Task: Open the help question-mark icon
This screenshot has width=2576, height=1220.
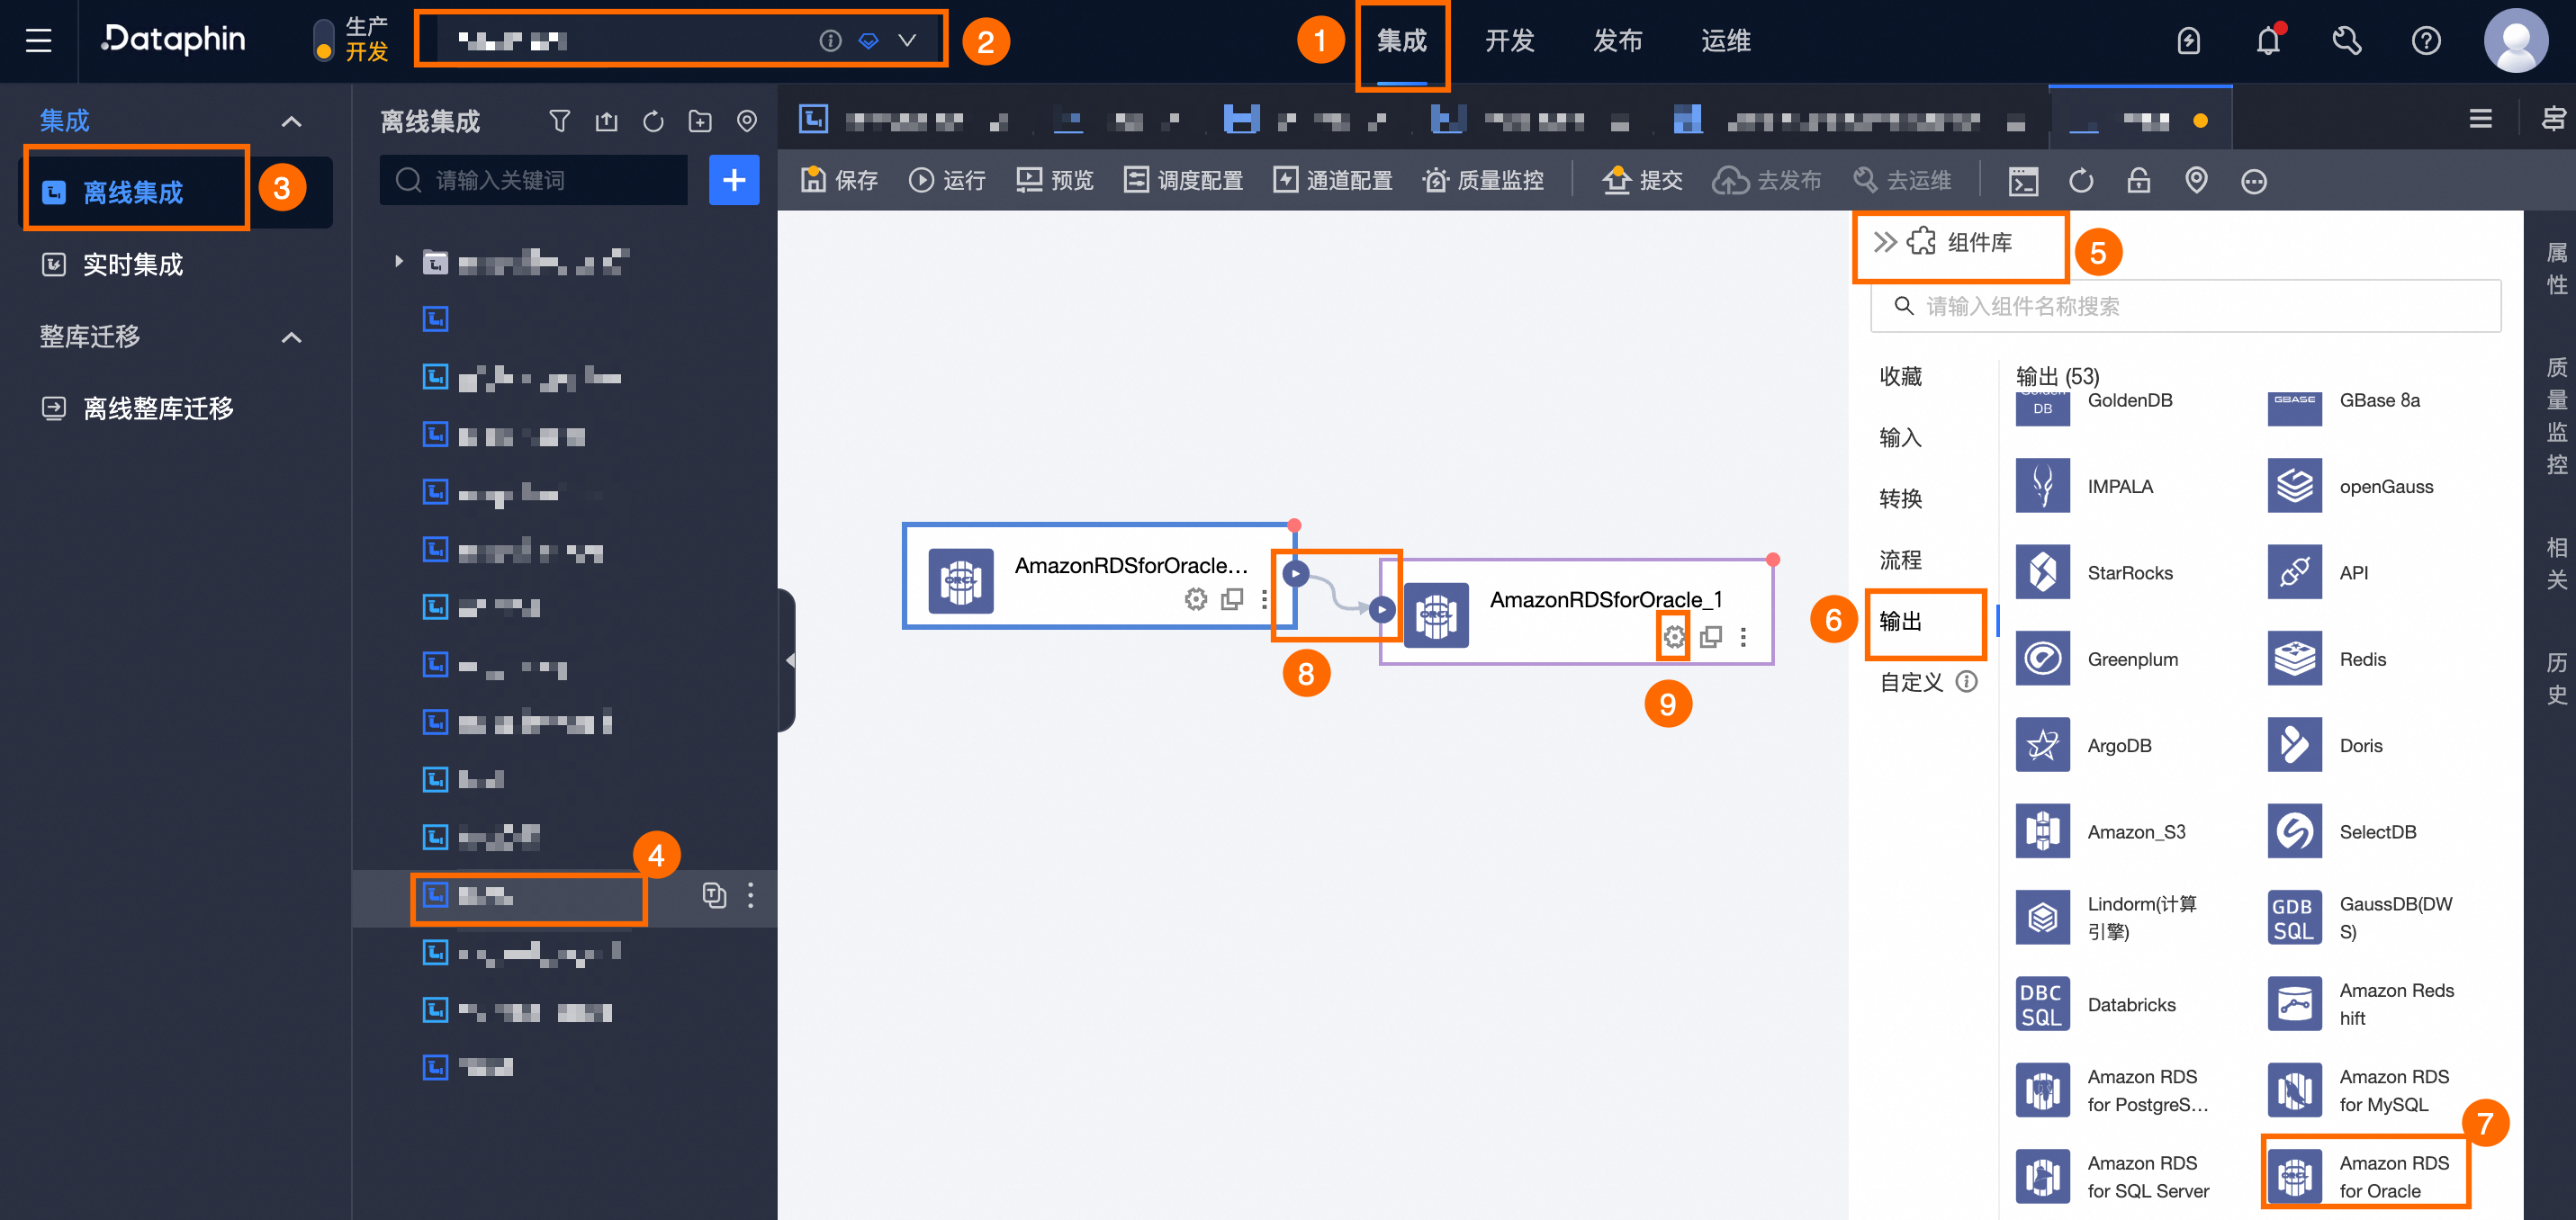Action: point(2426,41)
